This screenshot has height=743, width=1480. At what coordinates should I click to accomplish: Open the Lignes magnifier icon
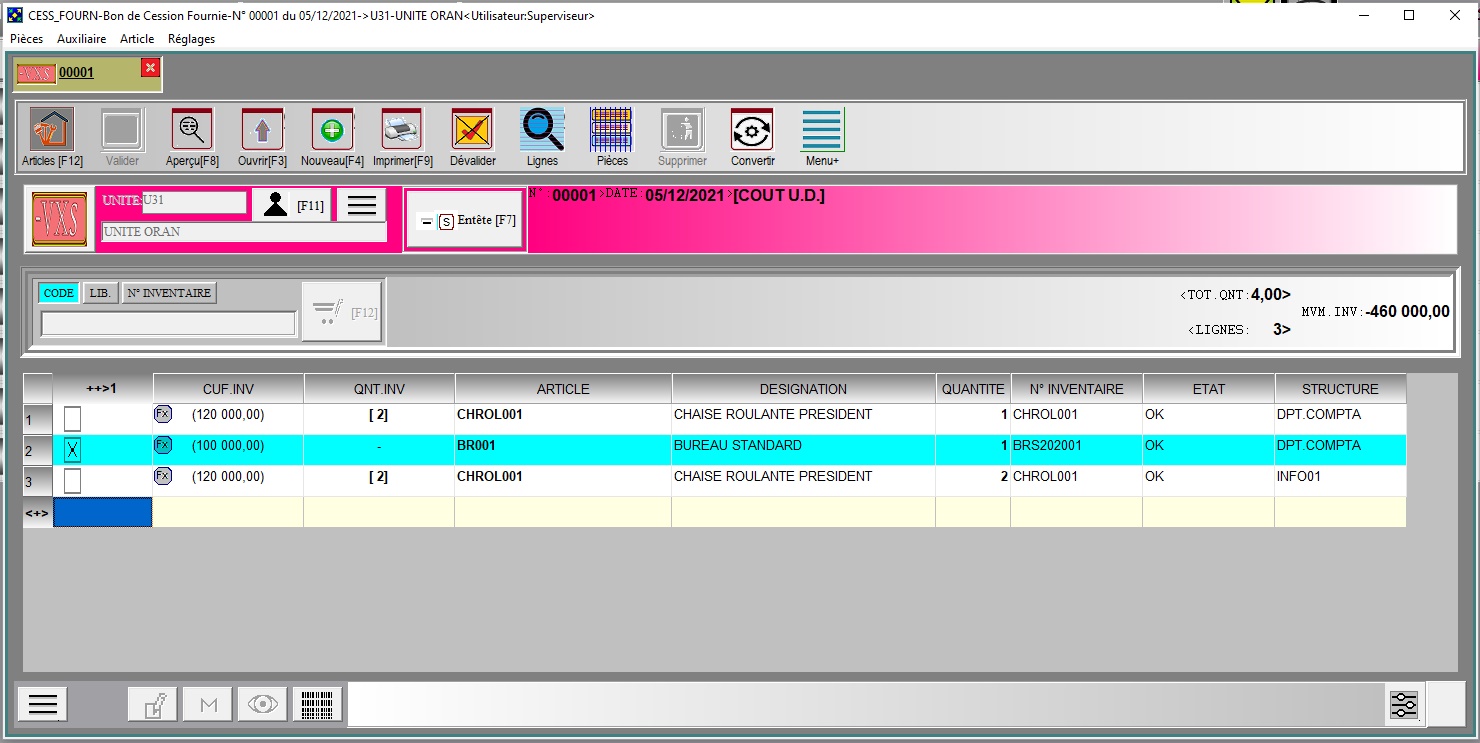pos(542,130)
